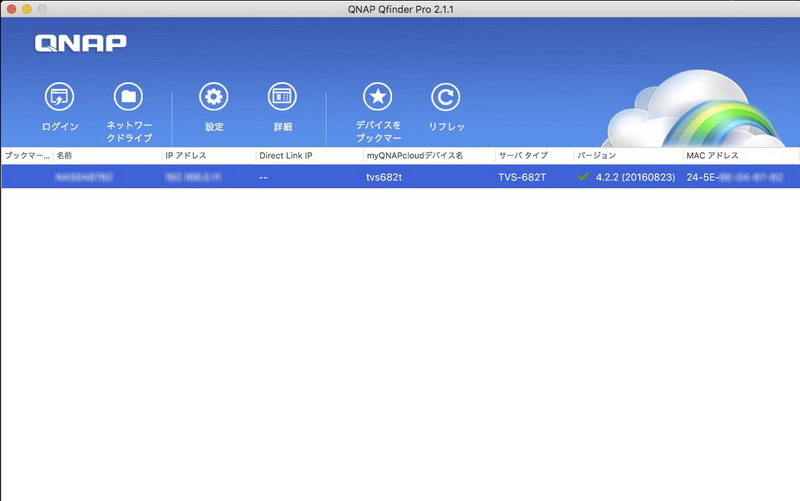Click the 4.2.2 (20160823) version value
800x501 pixels.
pyautogui.click(x=635, y=177)
